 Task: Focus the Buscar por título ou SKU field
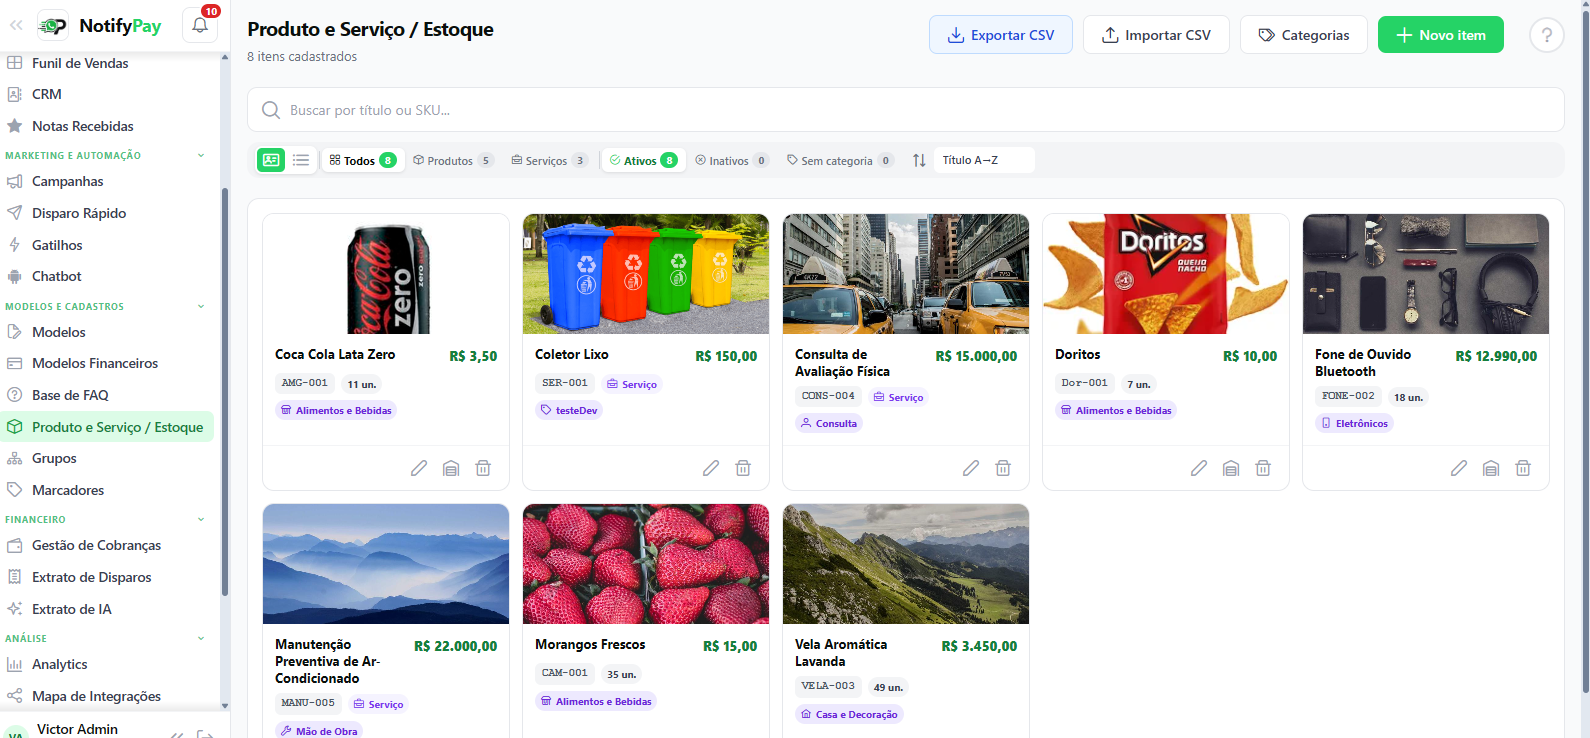[x=906, y=110]
